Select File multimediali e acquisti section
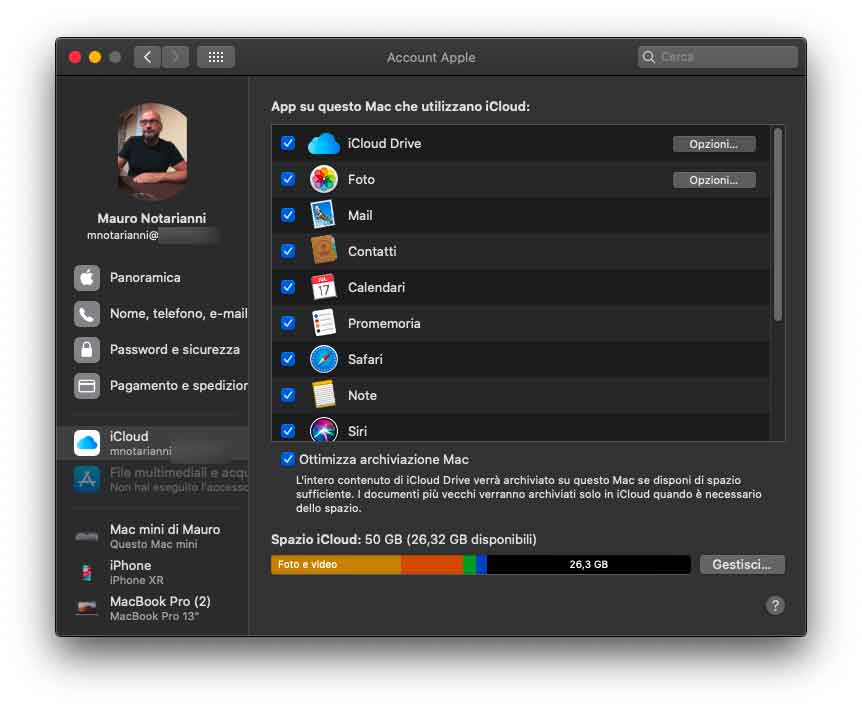The image size is (862, 710). pos(153,479)
